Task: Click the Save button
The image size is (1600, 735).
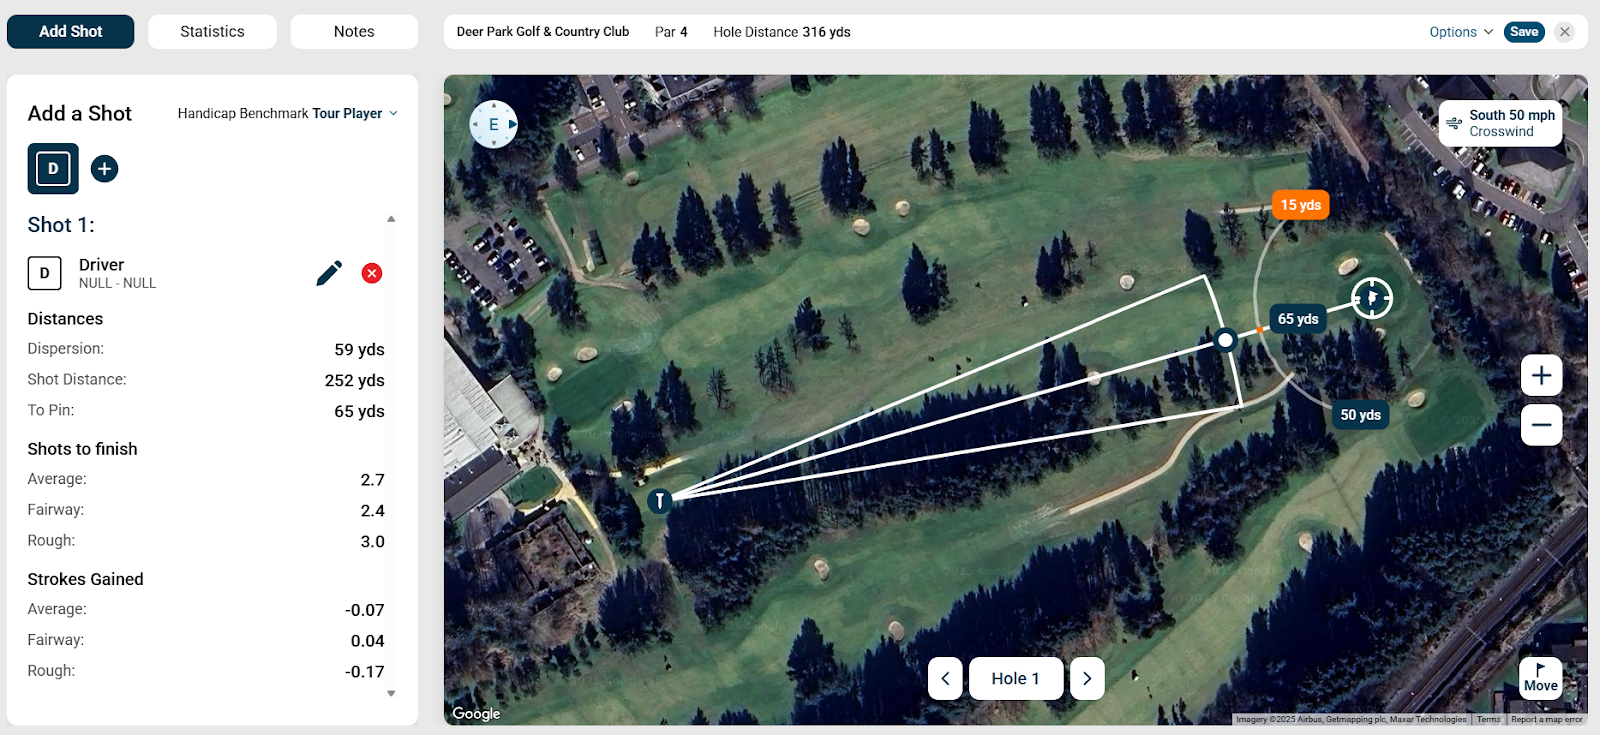Action: (x=1524, y=32)
